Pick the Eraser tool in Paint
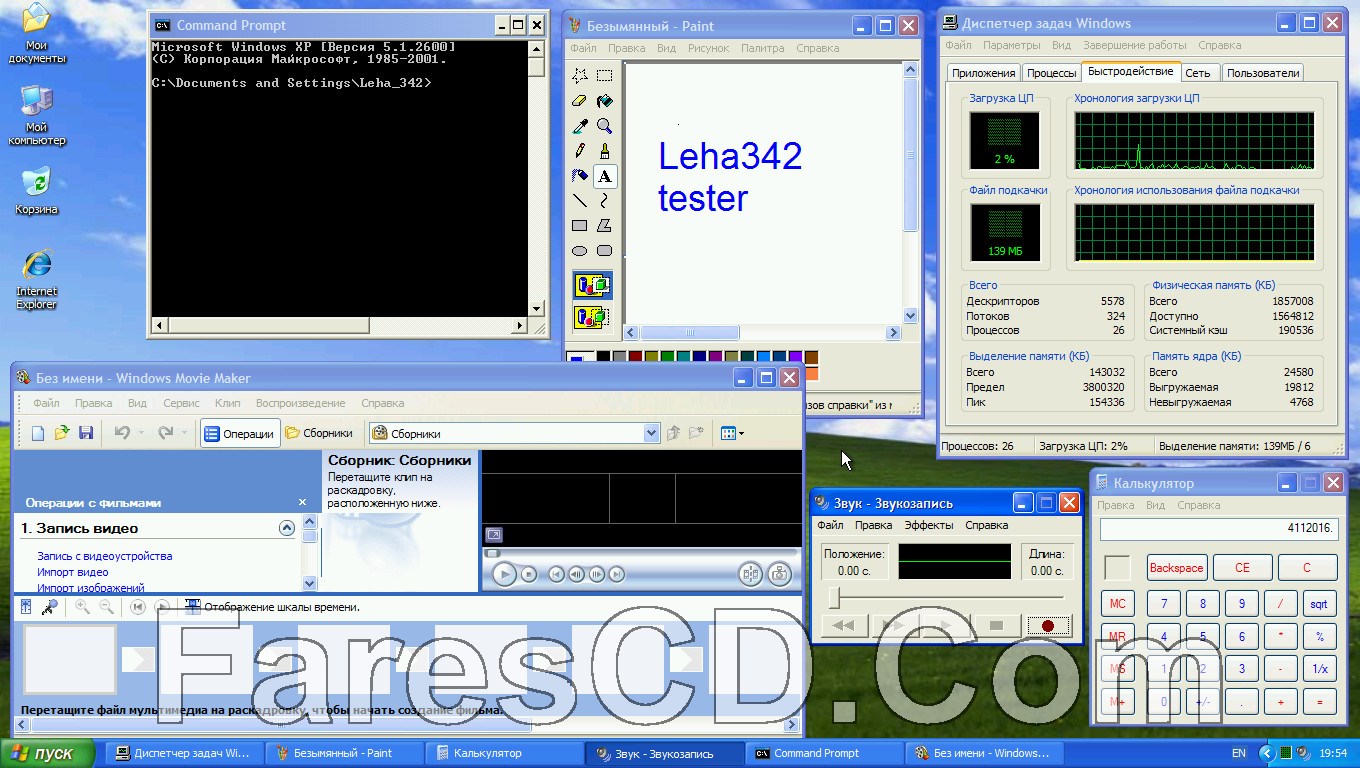 coord(580,101)
